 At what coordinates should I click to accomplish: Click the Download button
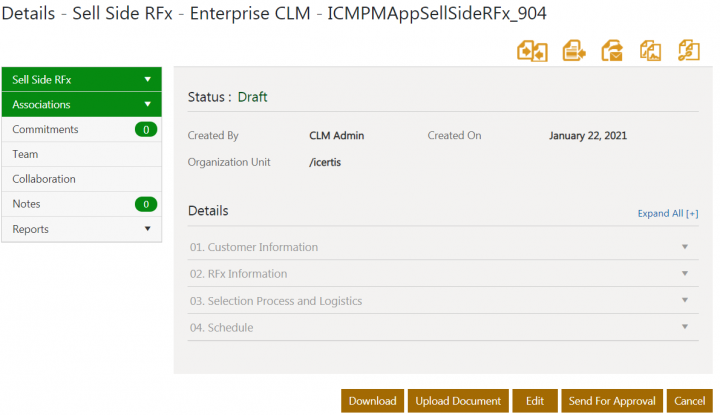372,401
